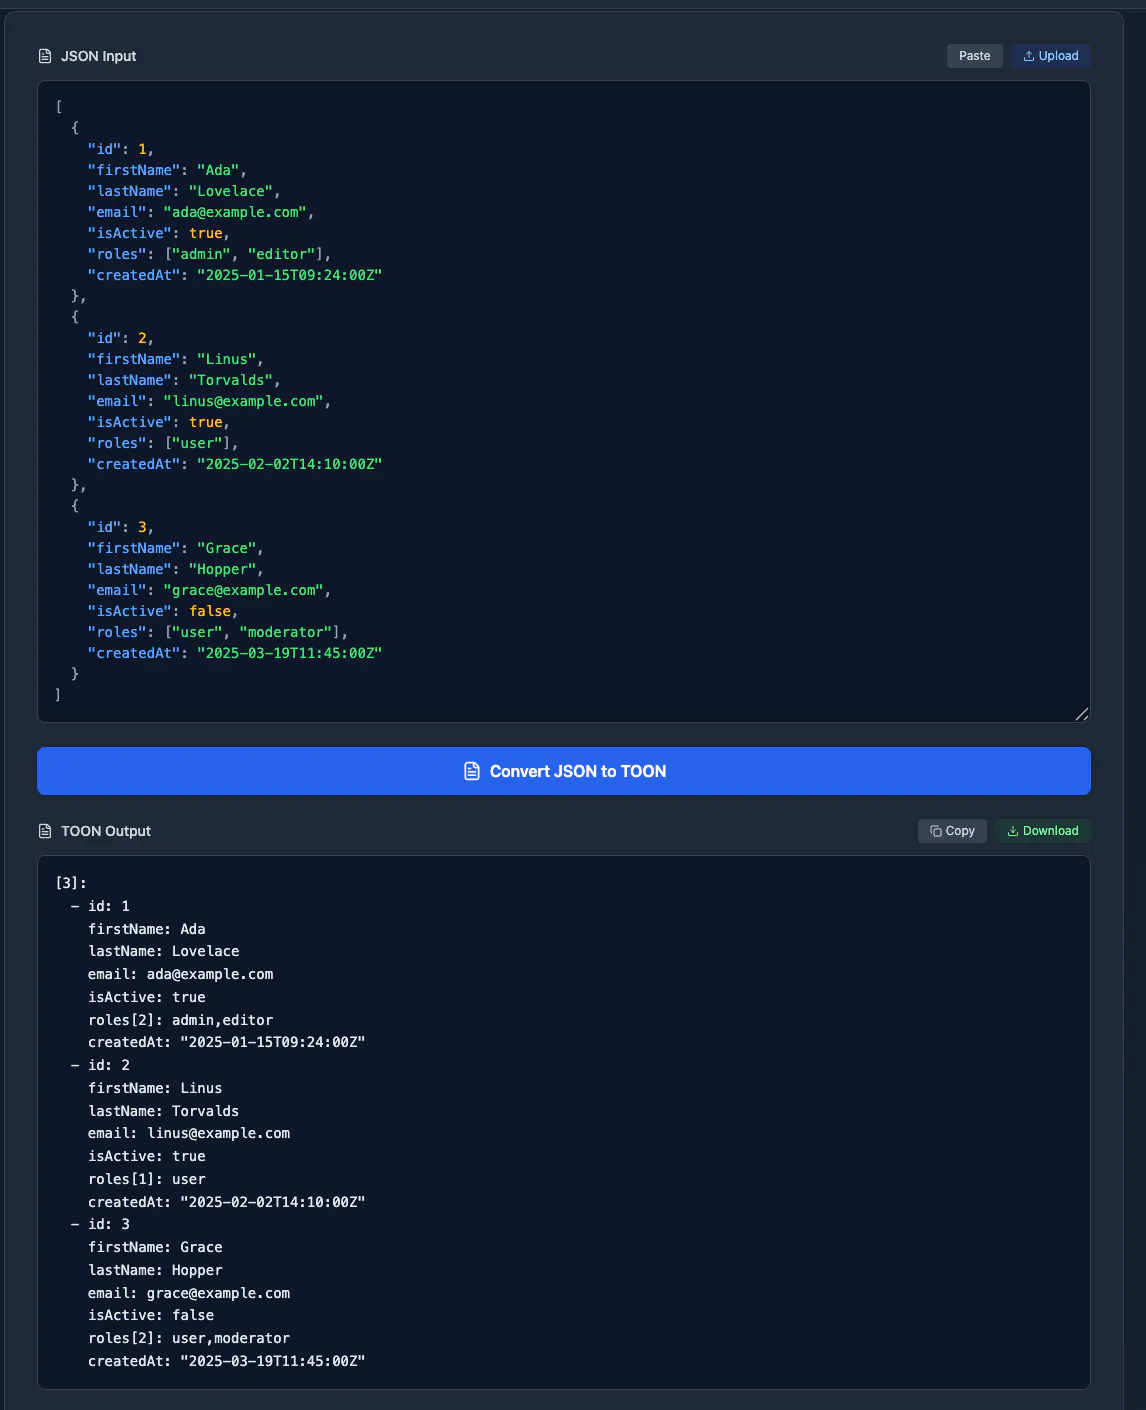Click "roles[2]: user,moderator" in TOON output
Image resolution: width=1146 pixels, height=1410 pixels.
point(189,1338)
